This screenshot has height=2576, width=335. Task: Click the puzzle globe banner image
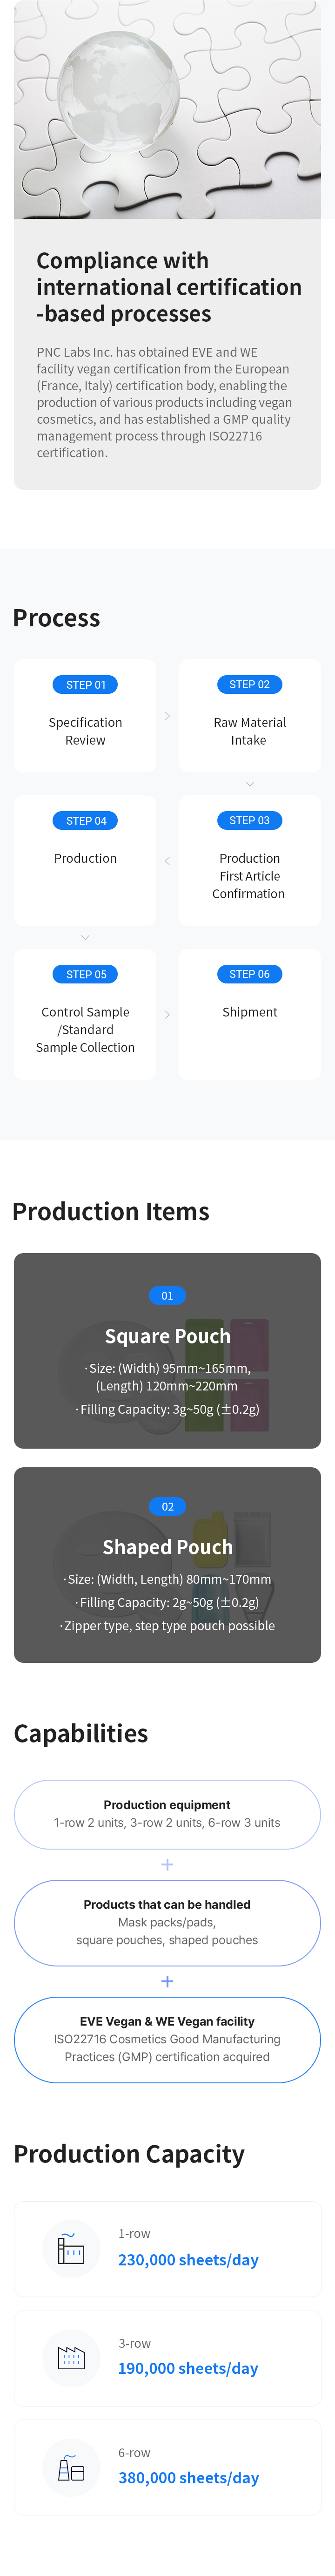(167, 109)
